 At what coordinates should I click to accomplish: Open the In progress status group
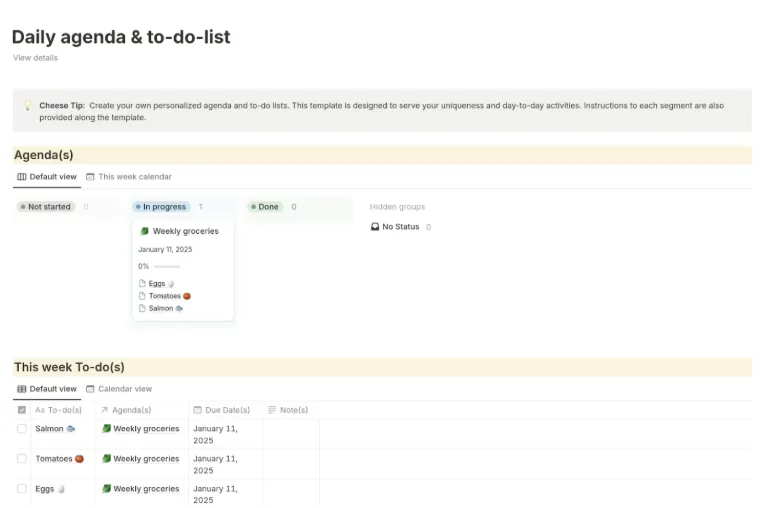coord(161,206)
